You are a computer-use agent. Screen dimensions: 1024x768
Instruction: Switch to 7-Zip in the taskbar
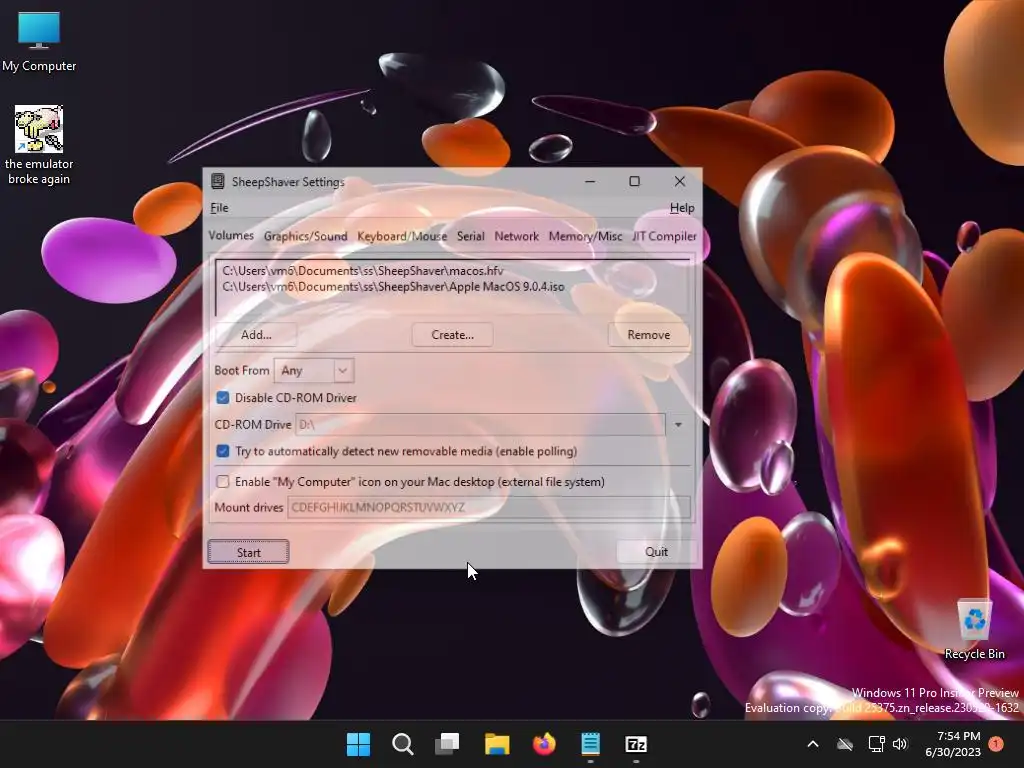pos(636,744)
